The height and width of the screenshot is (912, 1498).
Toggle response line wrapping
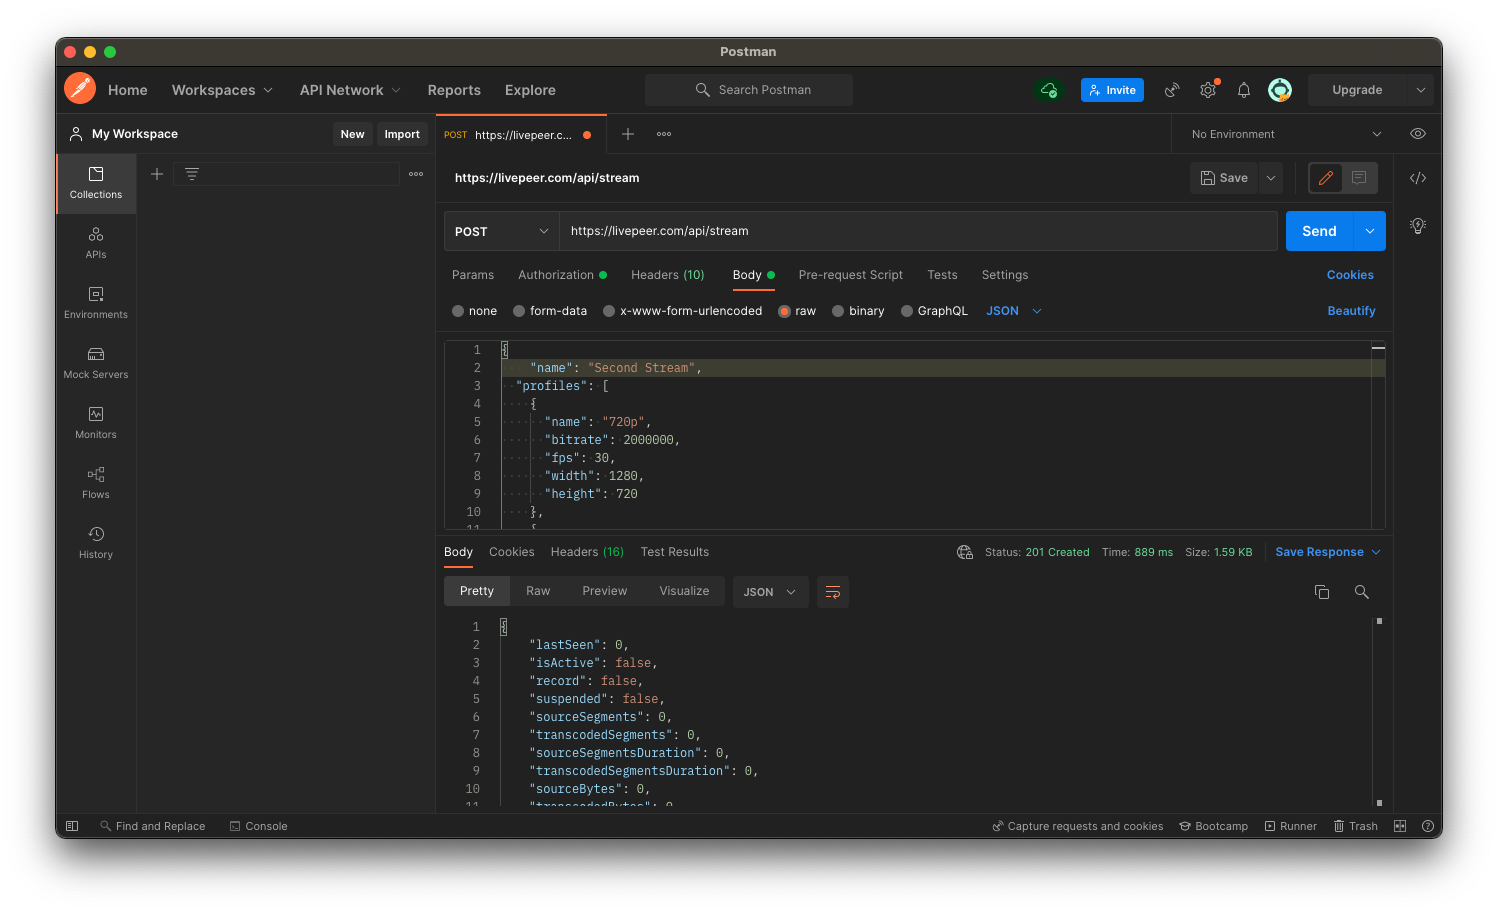click(833, 592)
